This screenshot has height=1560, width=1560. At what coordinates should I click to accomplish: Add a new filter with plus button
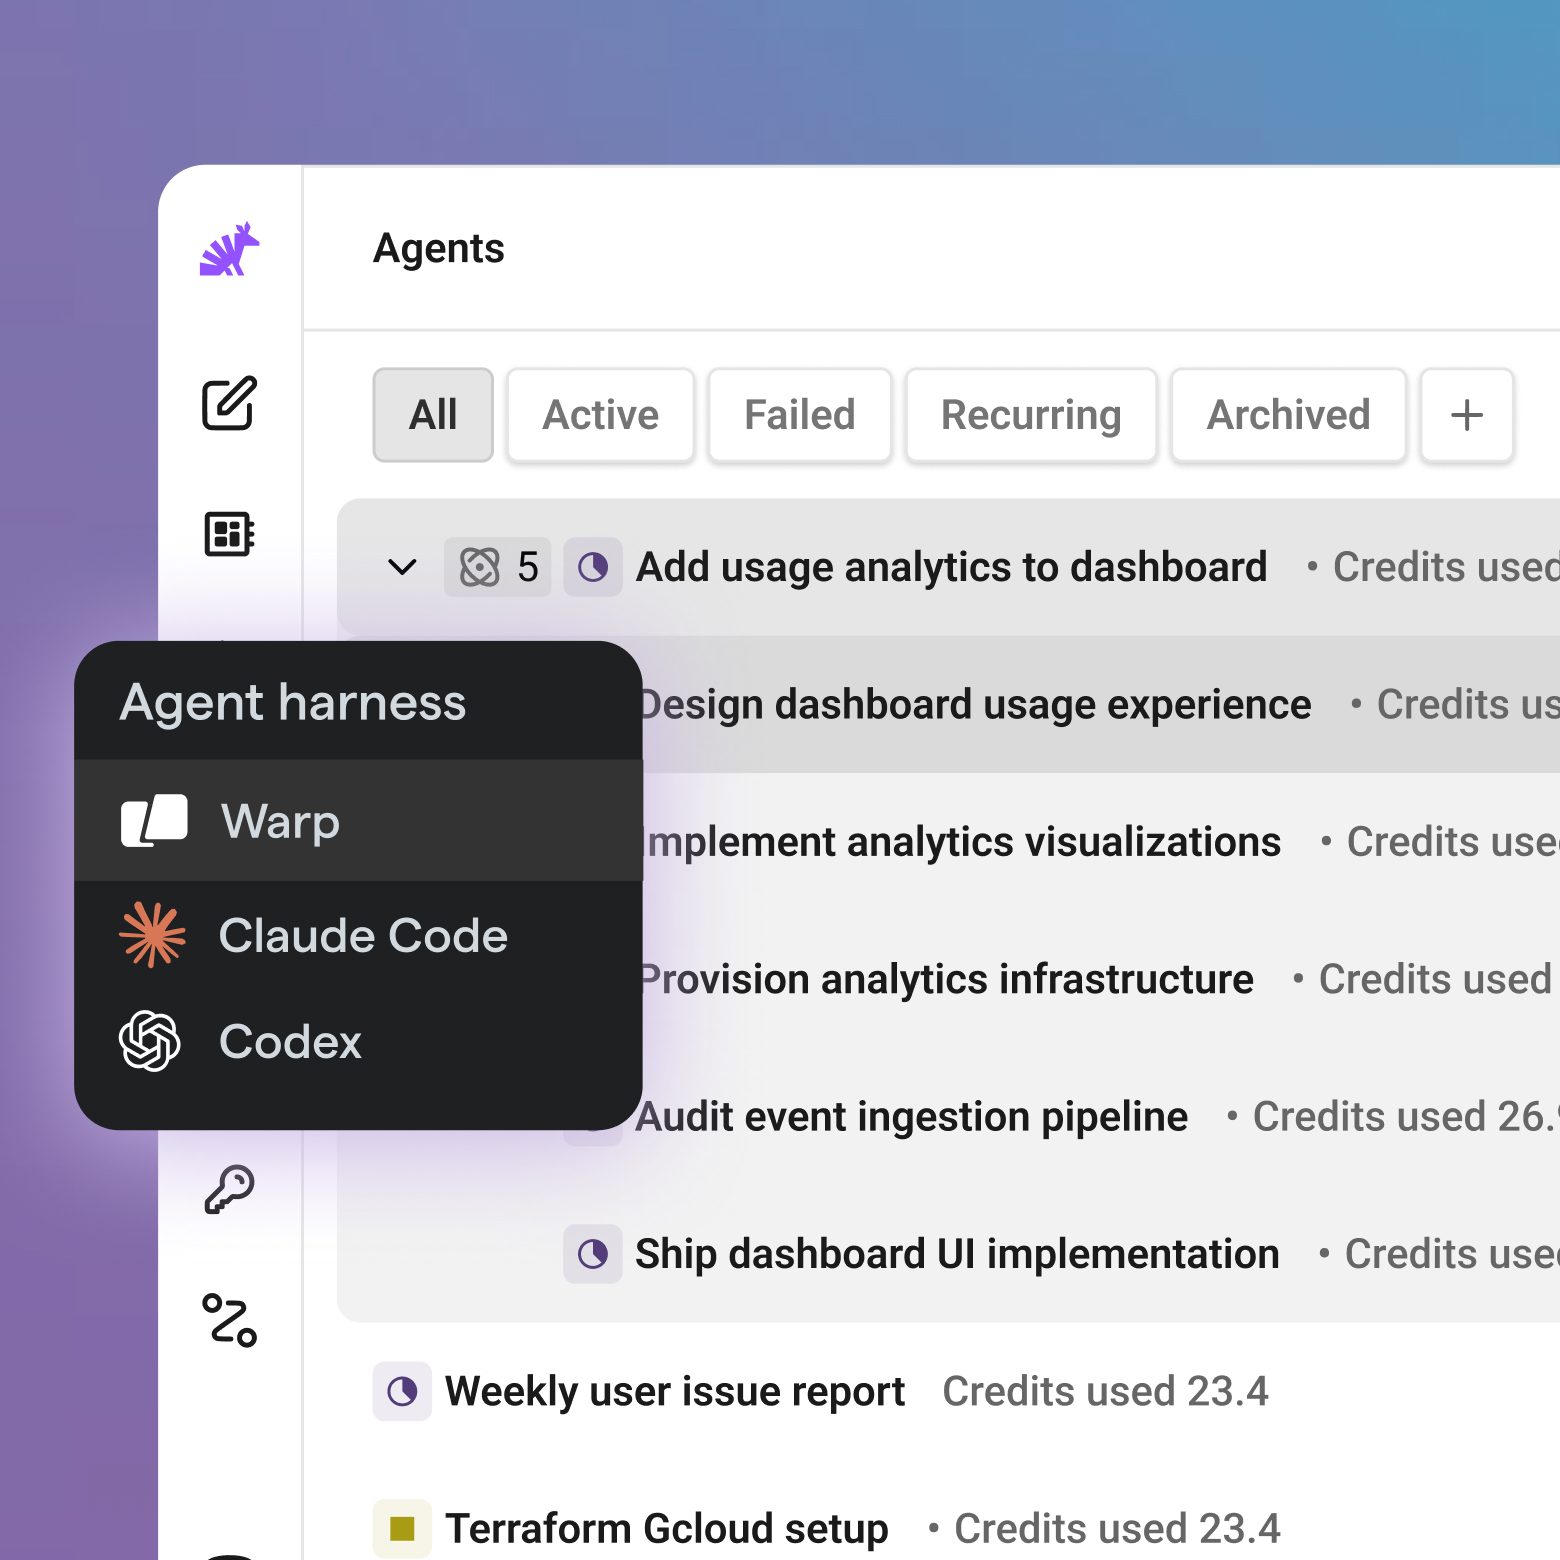tap(1467, 415)
